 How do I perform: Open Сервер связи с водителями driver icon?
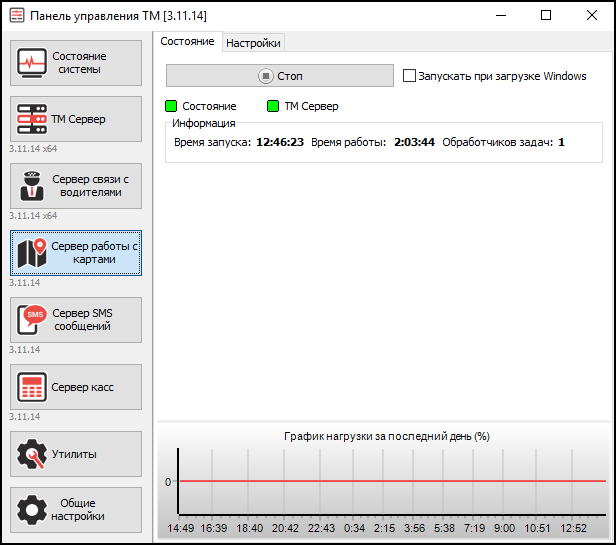[x=32, y=186]
